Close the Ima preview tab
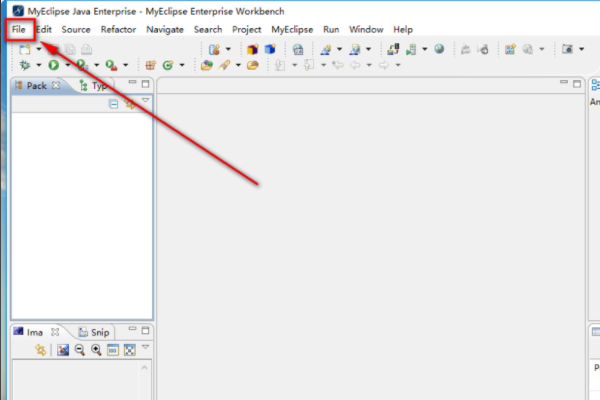This screenshot has width=600, height=400. [x=55, y=332]
